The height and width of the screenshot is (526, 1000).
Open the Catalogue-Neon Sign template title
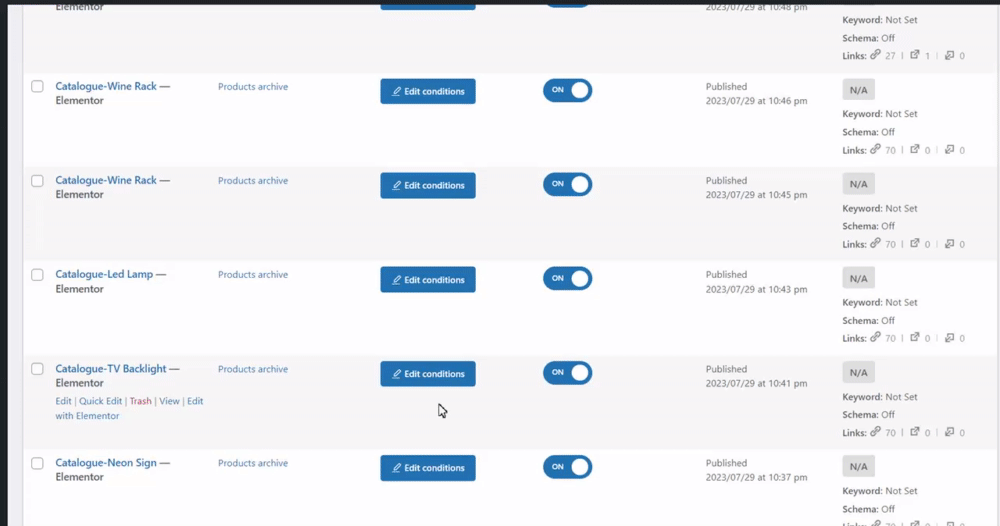point(106,463)
